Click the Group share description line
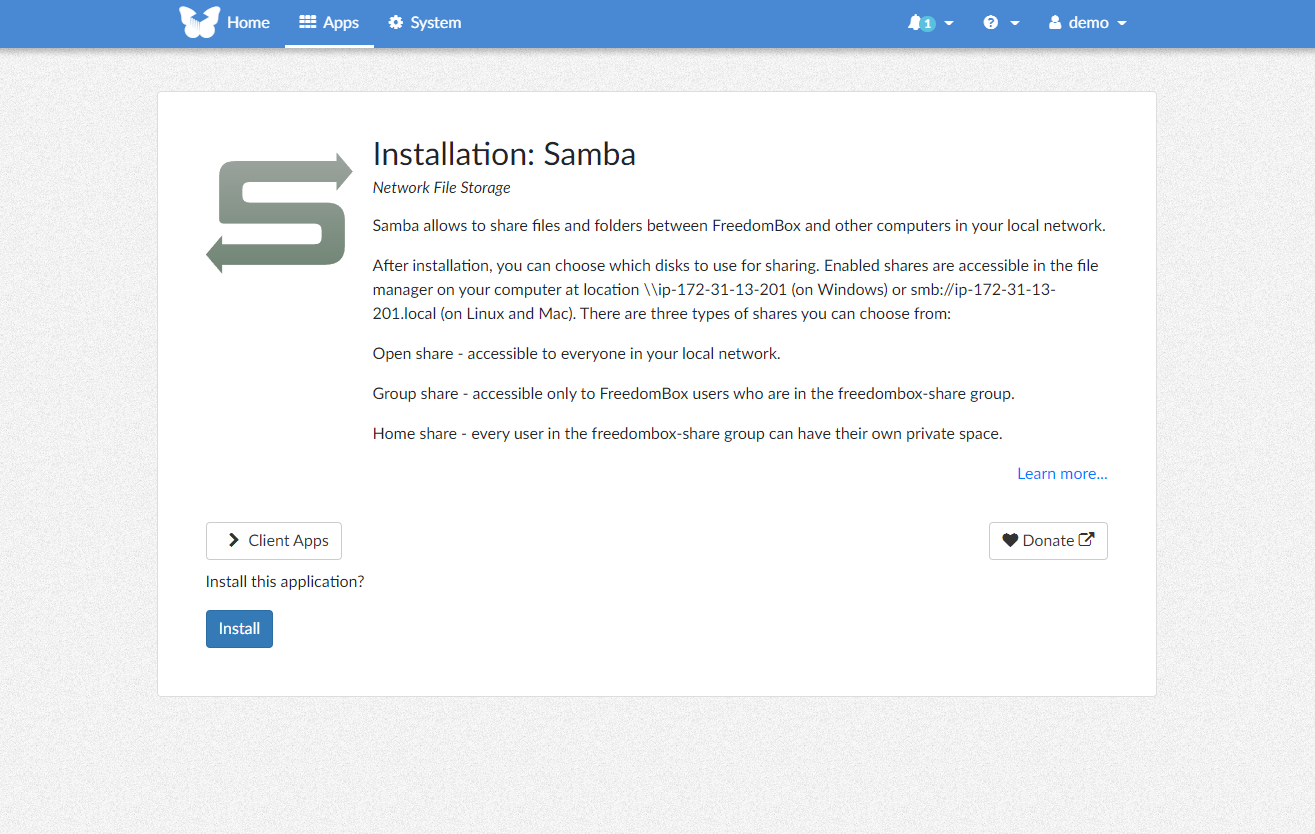Image resolution: width=1315 pixels, height=834 pixels. coord(693,394)
